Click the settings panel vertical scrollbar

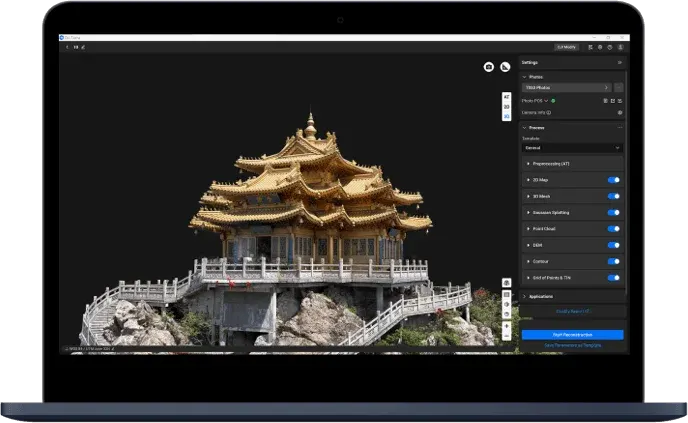click(626, 184)
